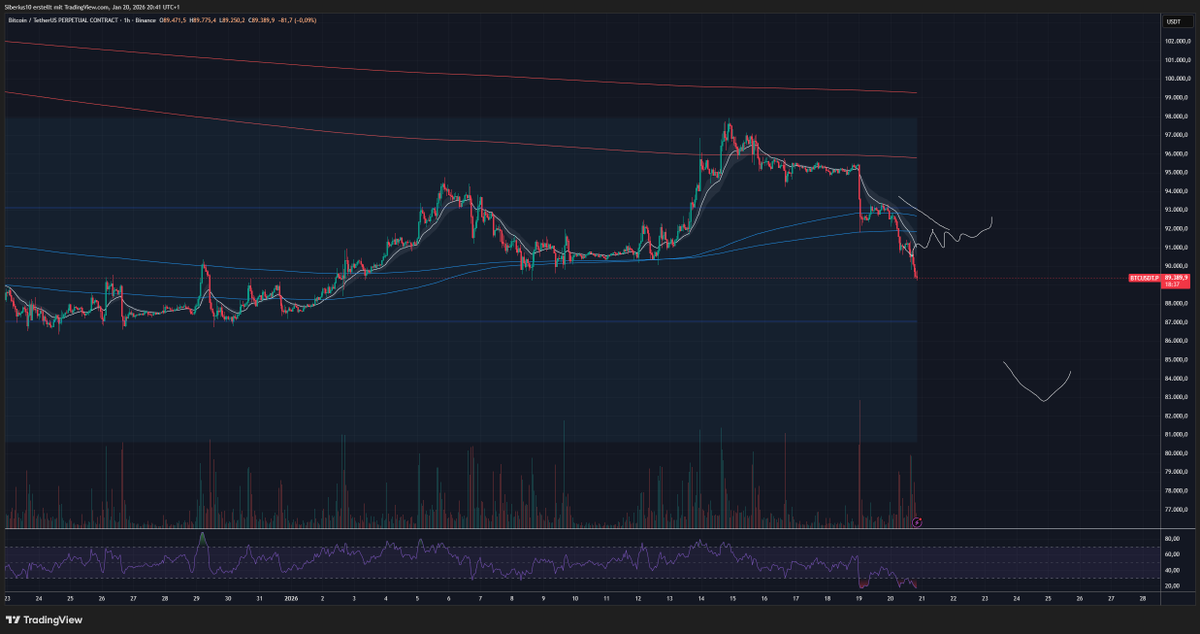Click the date 19 on the time axis
Screen dimensions: 1200x634
point(858,598)
